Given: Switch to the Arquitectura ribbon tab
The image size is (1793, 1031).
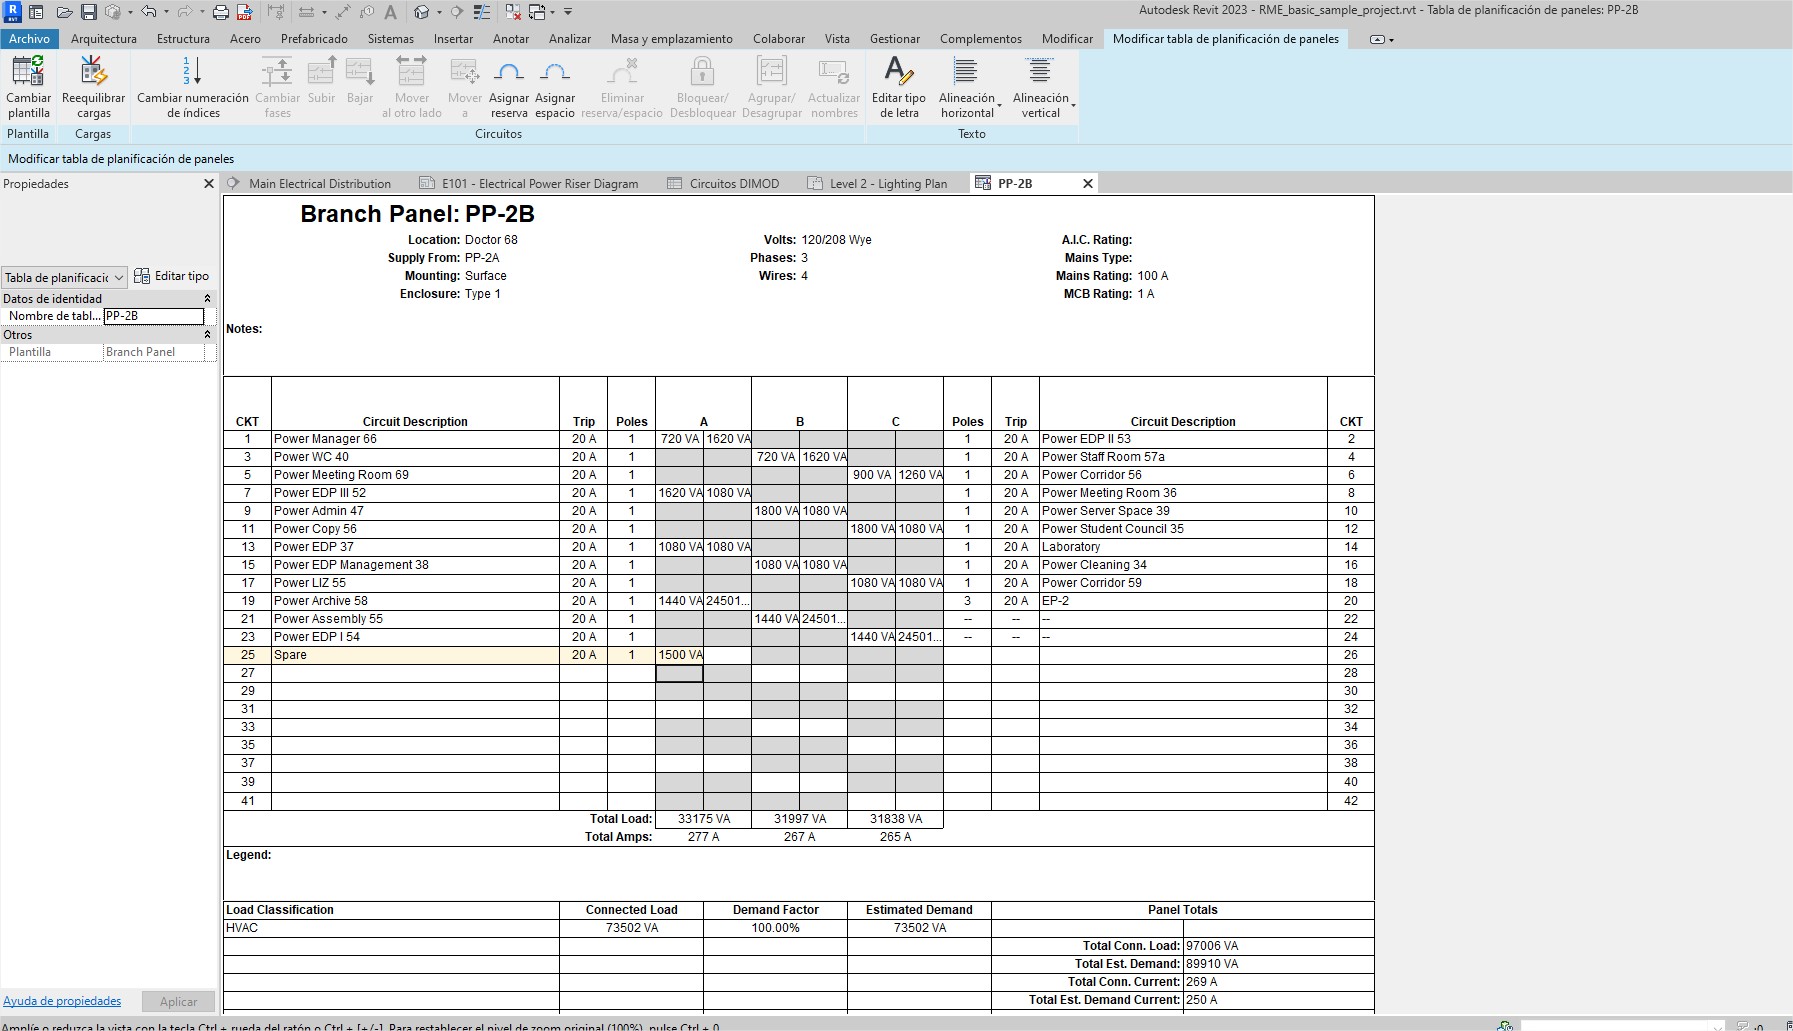Looking at the screenshot, I should tap(104, 39).
